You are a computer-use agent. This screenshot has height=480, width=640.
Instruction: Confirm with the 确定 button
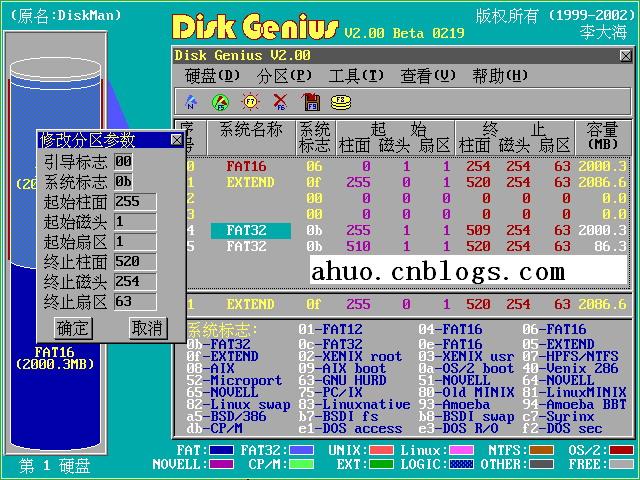click(x=73, y=328)
